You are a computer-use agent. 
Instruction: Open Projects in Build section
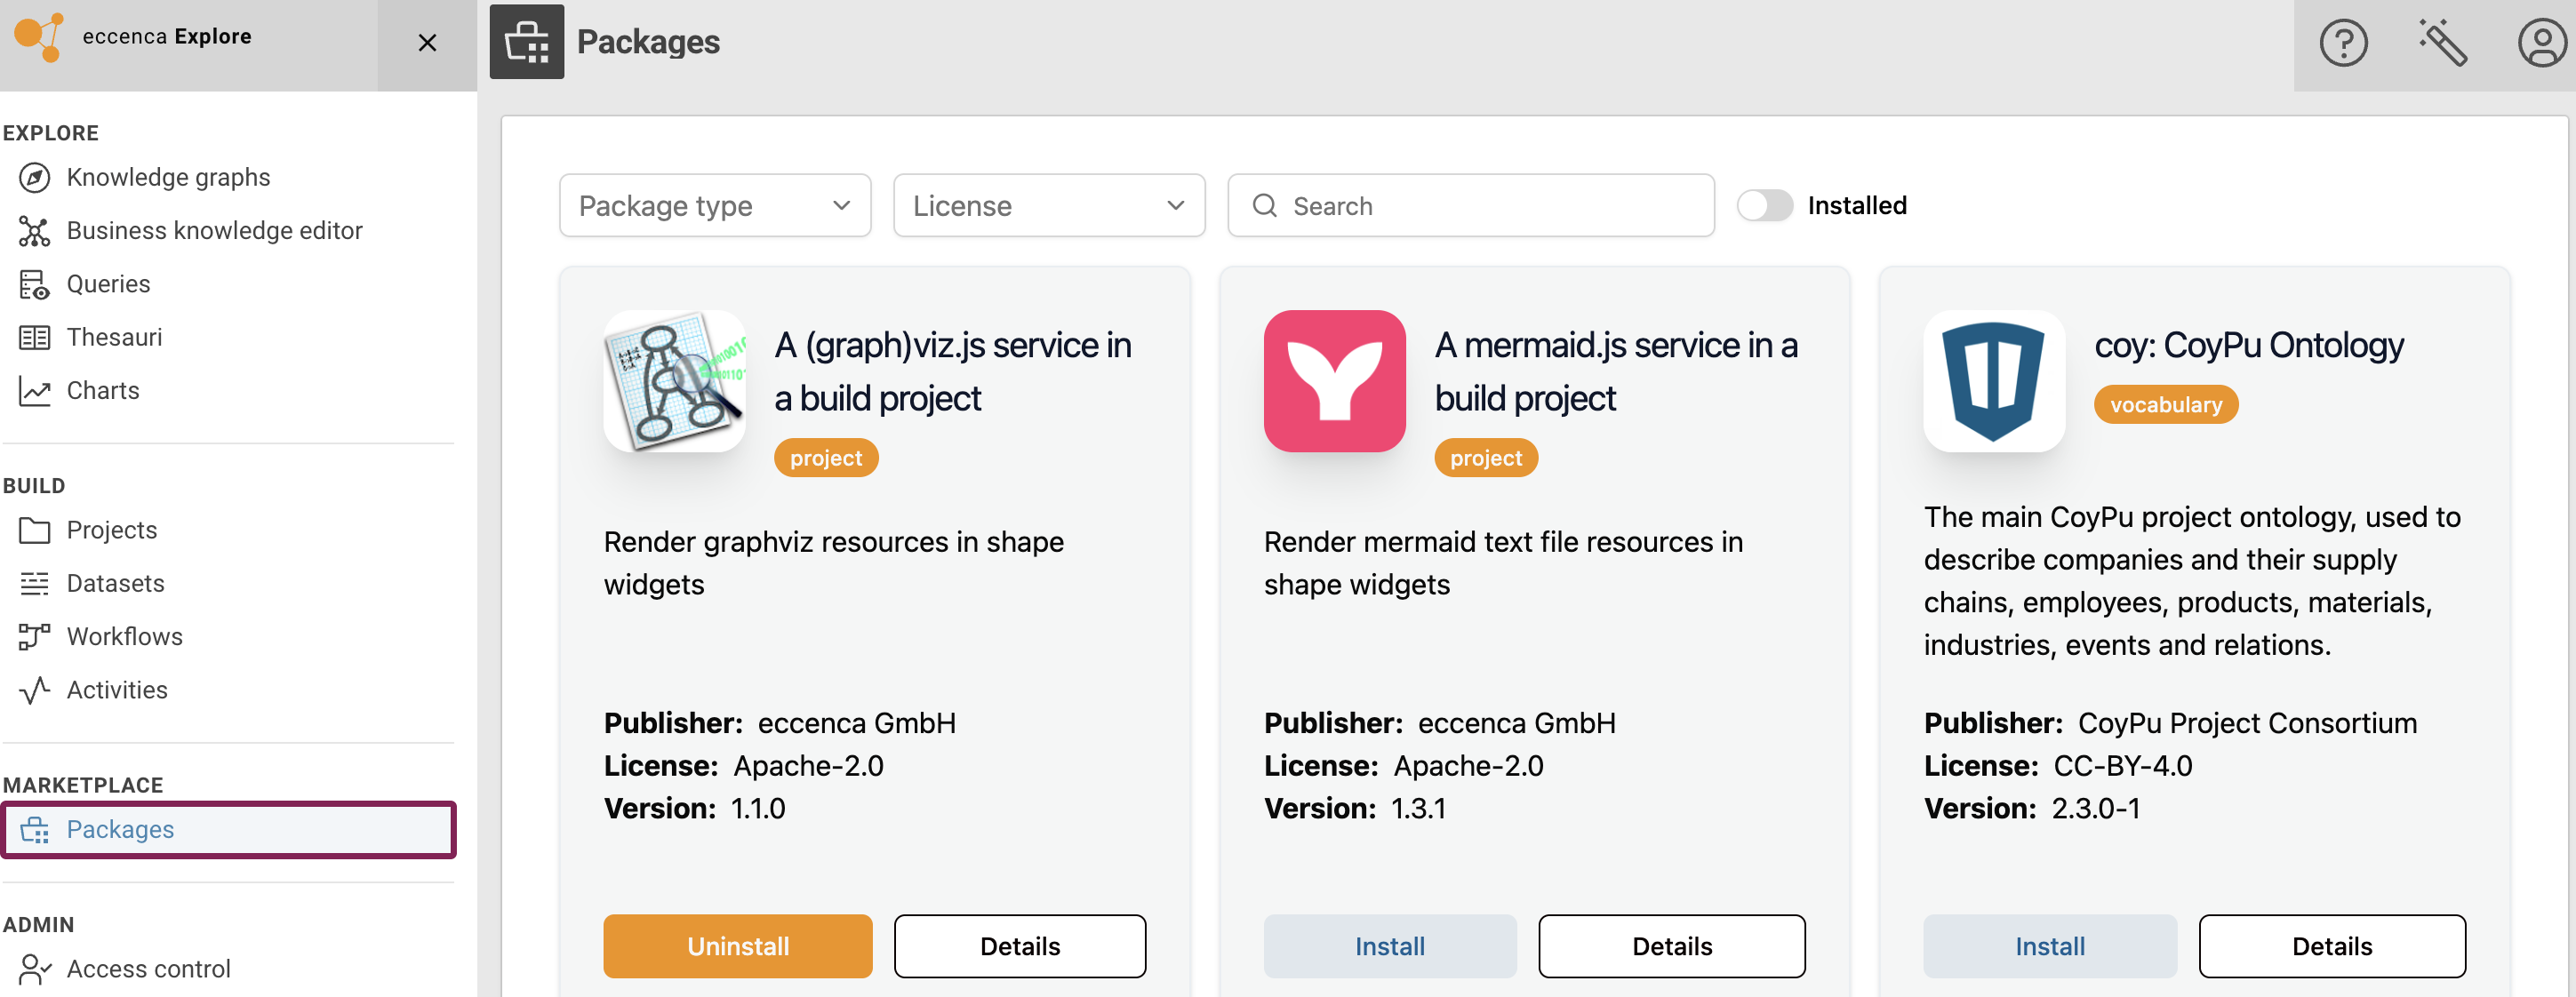(112, 530)
